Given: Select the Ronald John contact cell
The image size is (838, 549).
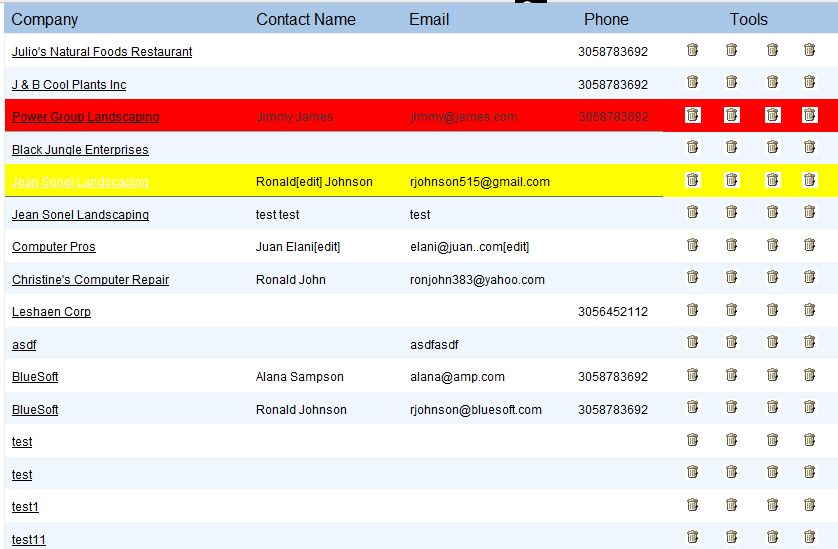Looking at the screenshot, I should click(x=291, y=280).
